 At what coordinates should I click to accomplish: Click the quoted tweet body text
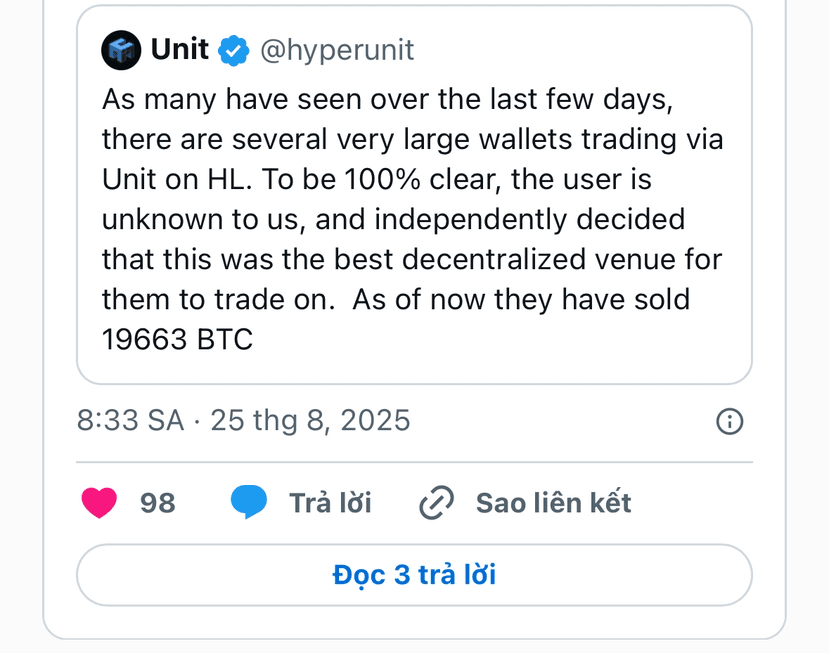412,219
